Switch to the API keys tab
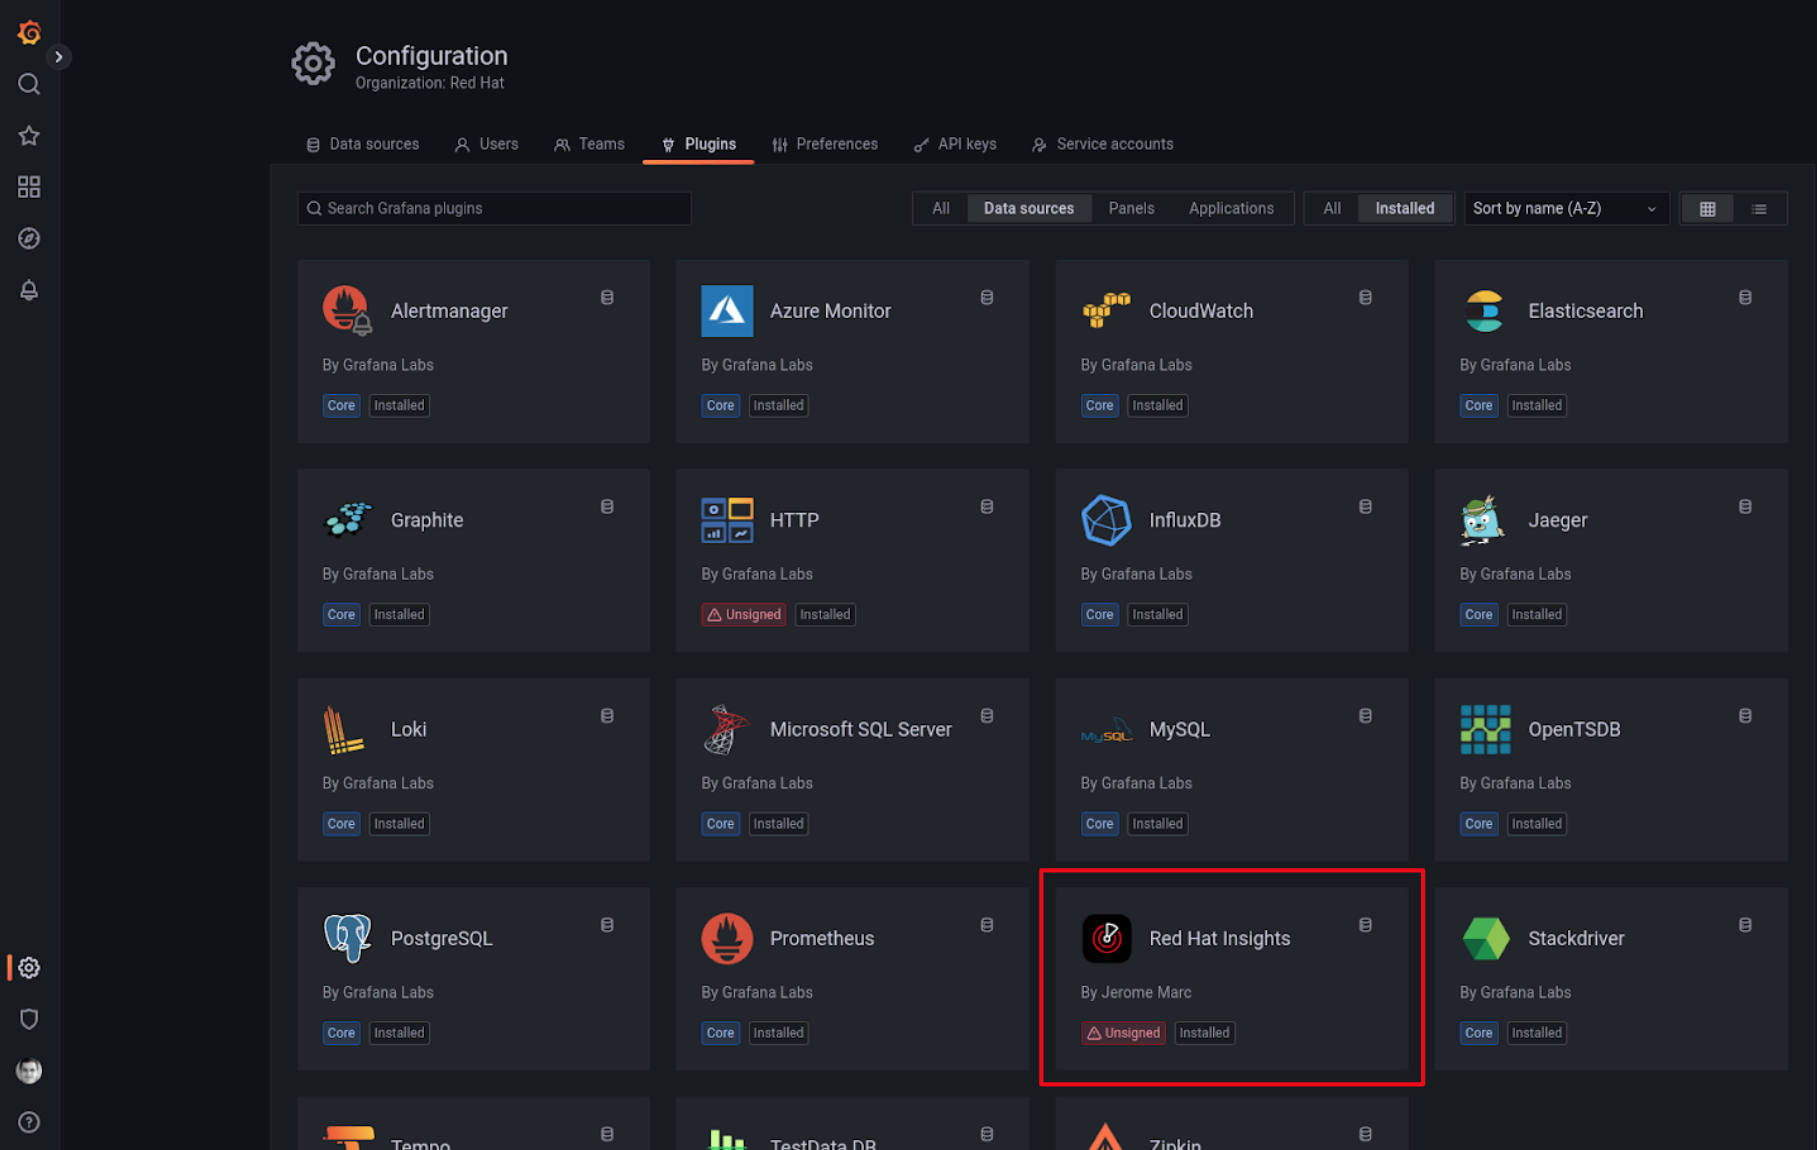This screenshot has height=1150, width=1817. click(955, 144)
